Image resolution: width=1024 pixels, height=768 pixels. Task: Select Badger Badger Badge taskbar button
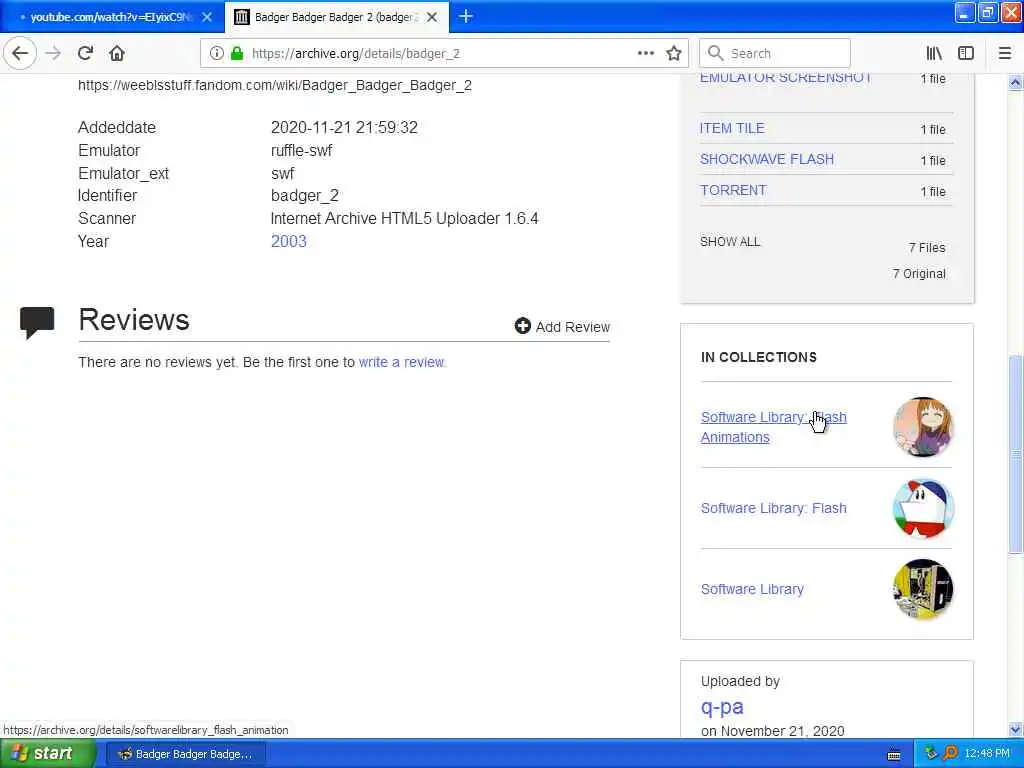(185, 754)
